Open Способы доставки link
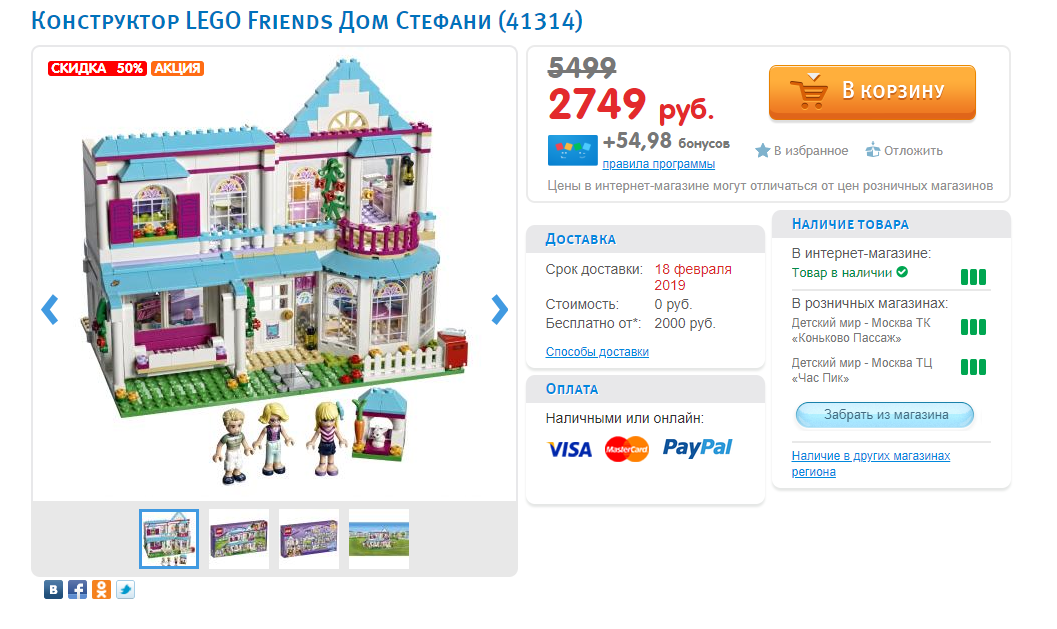 click(x=597, y=351)
